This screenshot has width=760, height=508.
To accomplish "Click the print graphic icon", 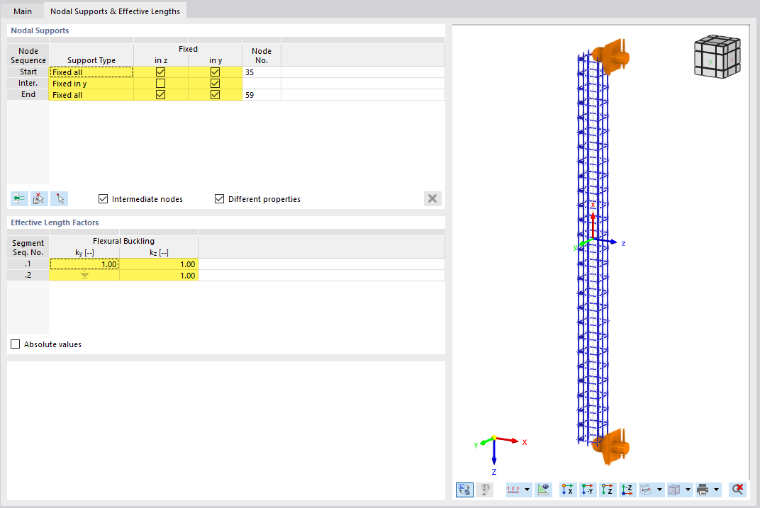I will tap(702, 490).
